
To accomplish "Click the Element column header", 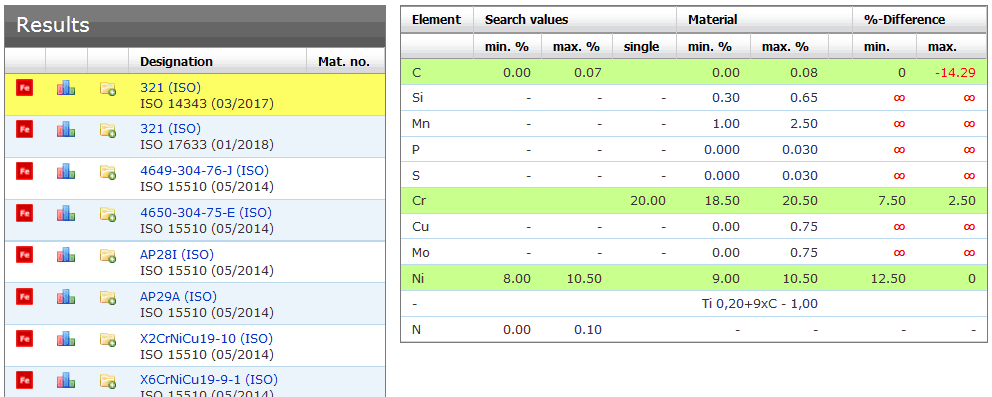I will click(437, 20).
